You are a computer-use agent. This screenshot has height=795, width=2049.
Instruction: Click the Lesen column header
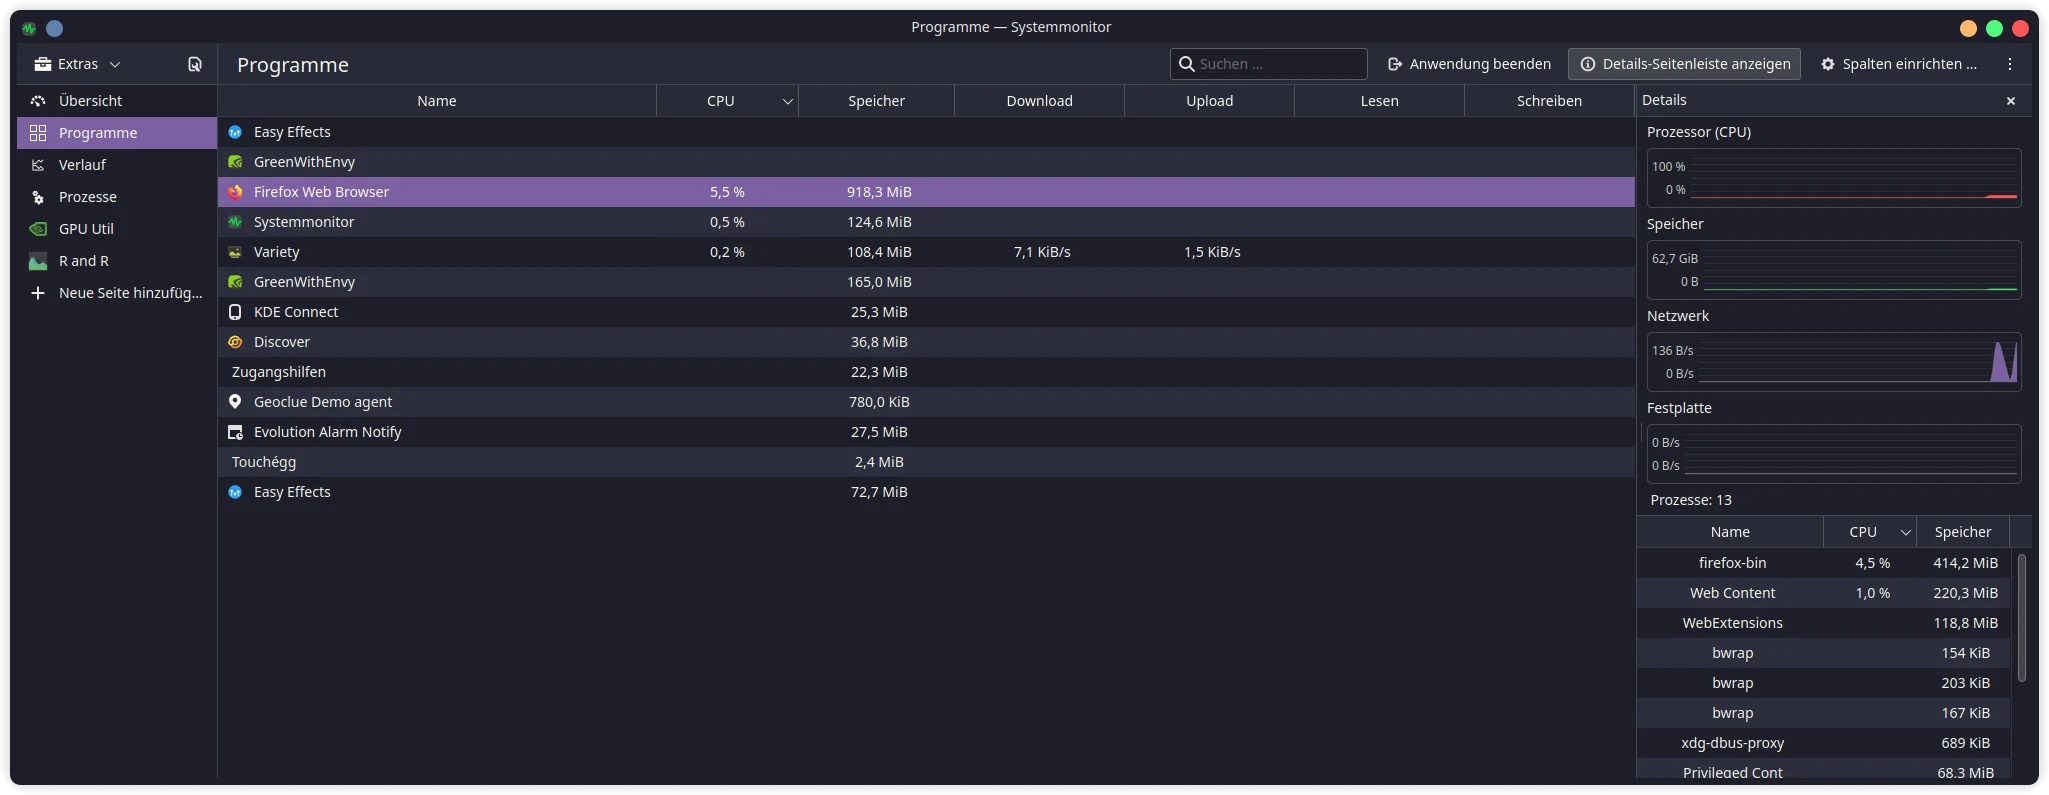coord(1379,101)
